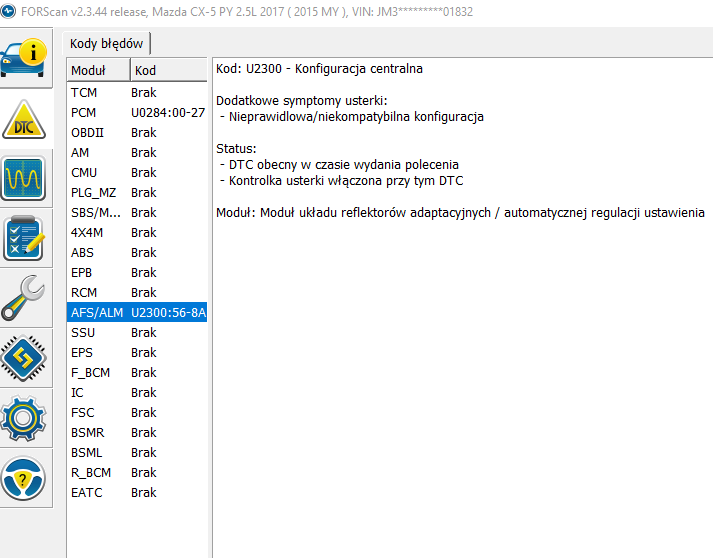The image size is (713, 558).
Task: Open the tests checklist icon
Action: pos(24,238)
